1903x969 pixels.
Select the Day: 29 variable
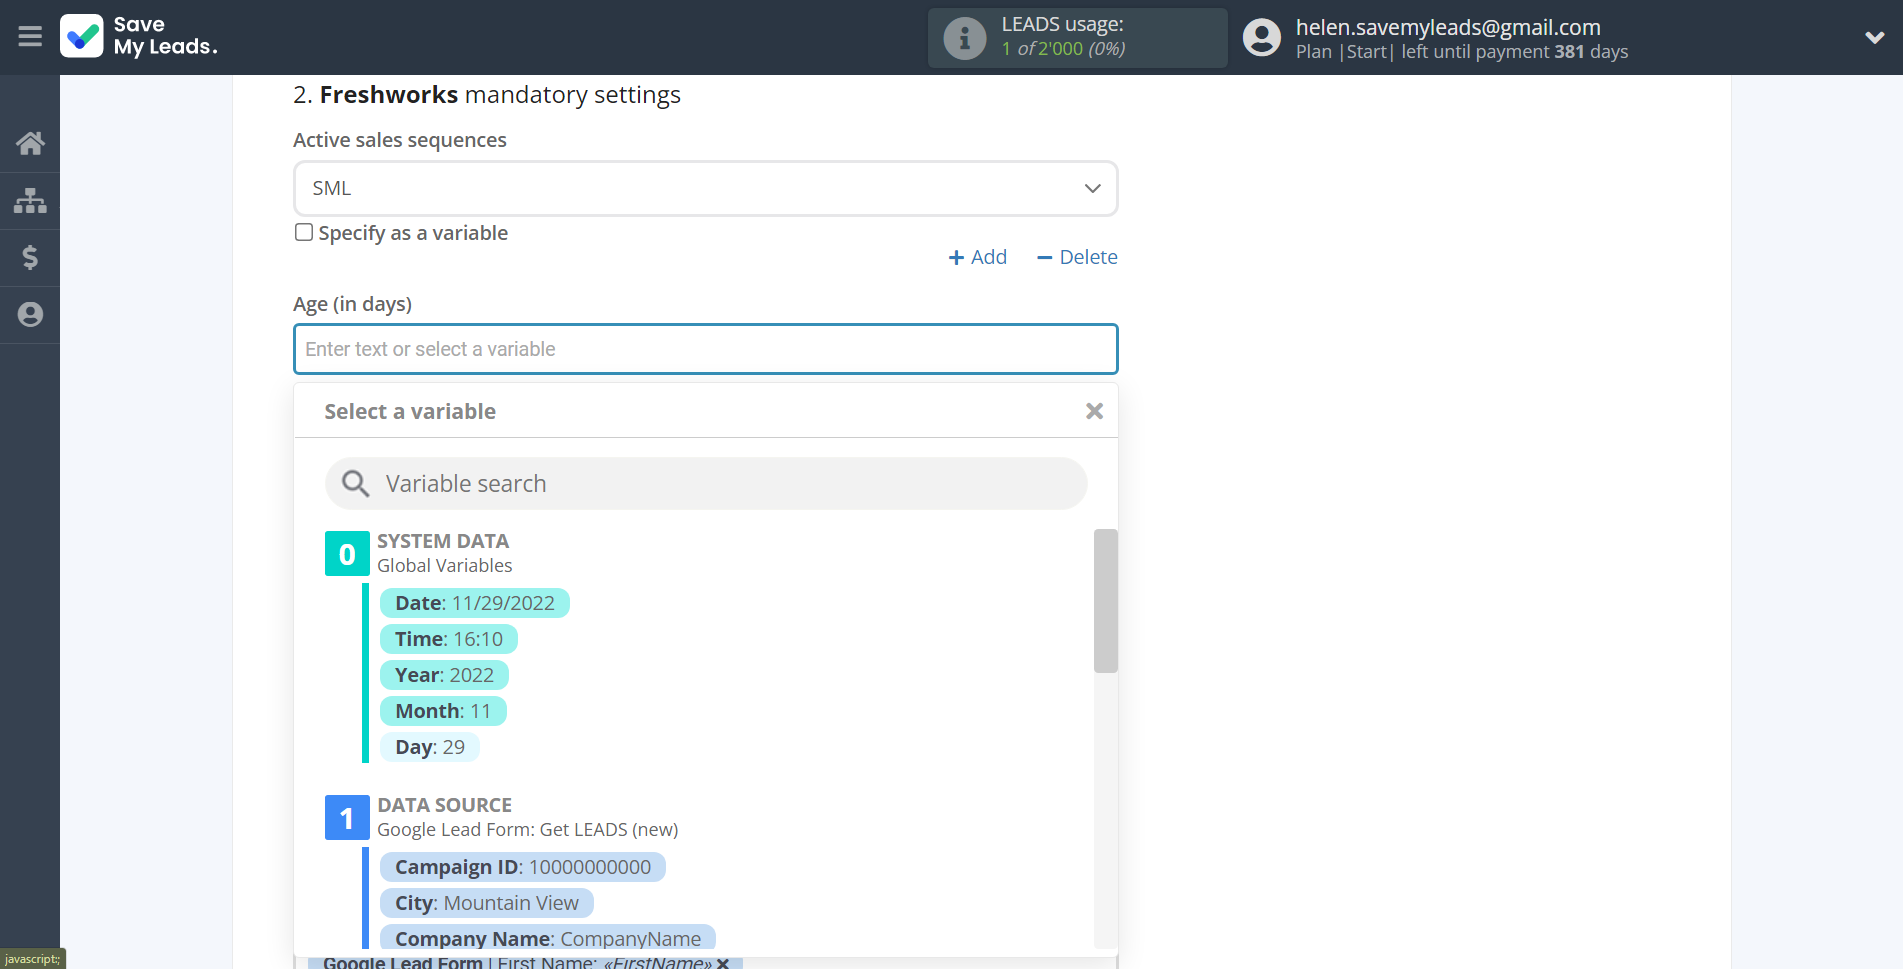429,747
